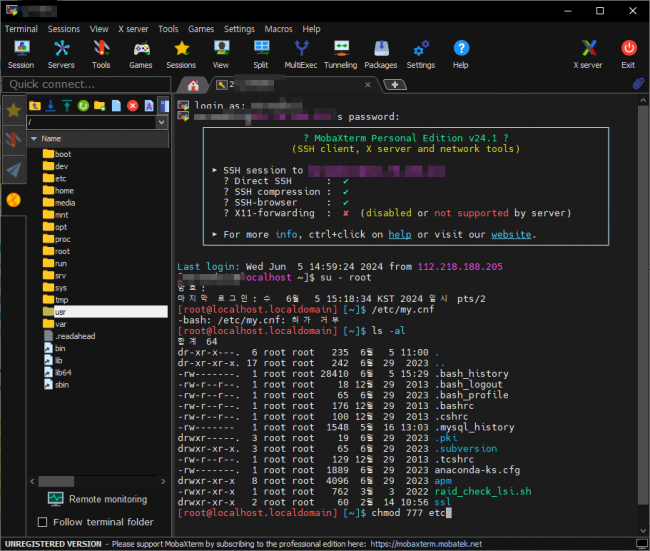This screenshot has height=551, width=650.
Task: Click the red Exit power icon
Action: [x=628, y=54]
